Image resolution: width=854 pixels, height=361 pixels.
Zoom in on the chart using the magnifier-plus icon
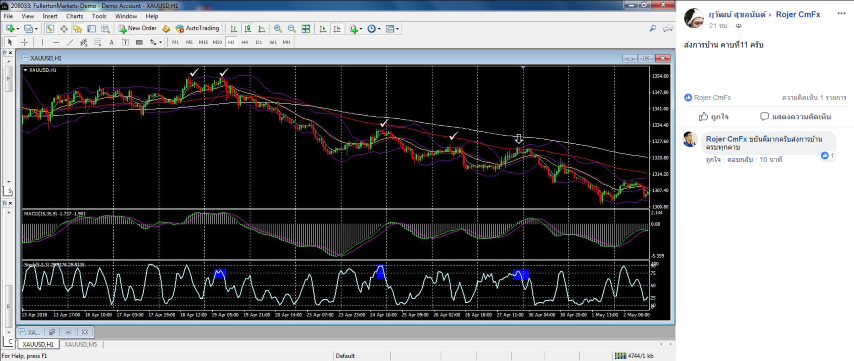click(x=278, y=28)
